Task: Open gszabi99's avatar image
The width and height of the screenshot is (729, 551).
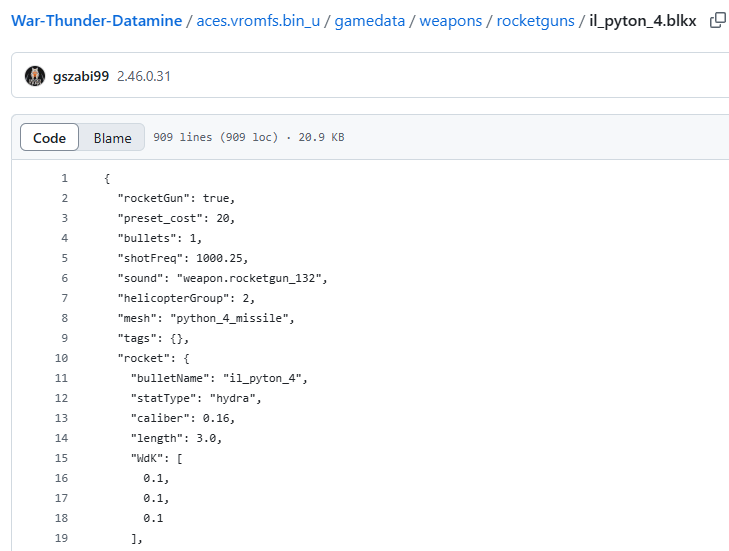Action: pyautogui.click(x=35, y=76)
